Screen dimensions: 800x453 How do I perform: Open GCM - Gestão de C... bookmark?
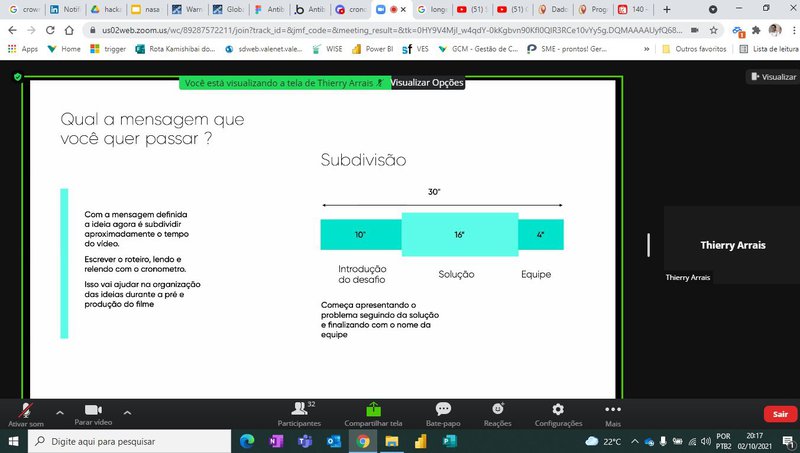tap(479, 49)
